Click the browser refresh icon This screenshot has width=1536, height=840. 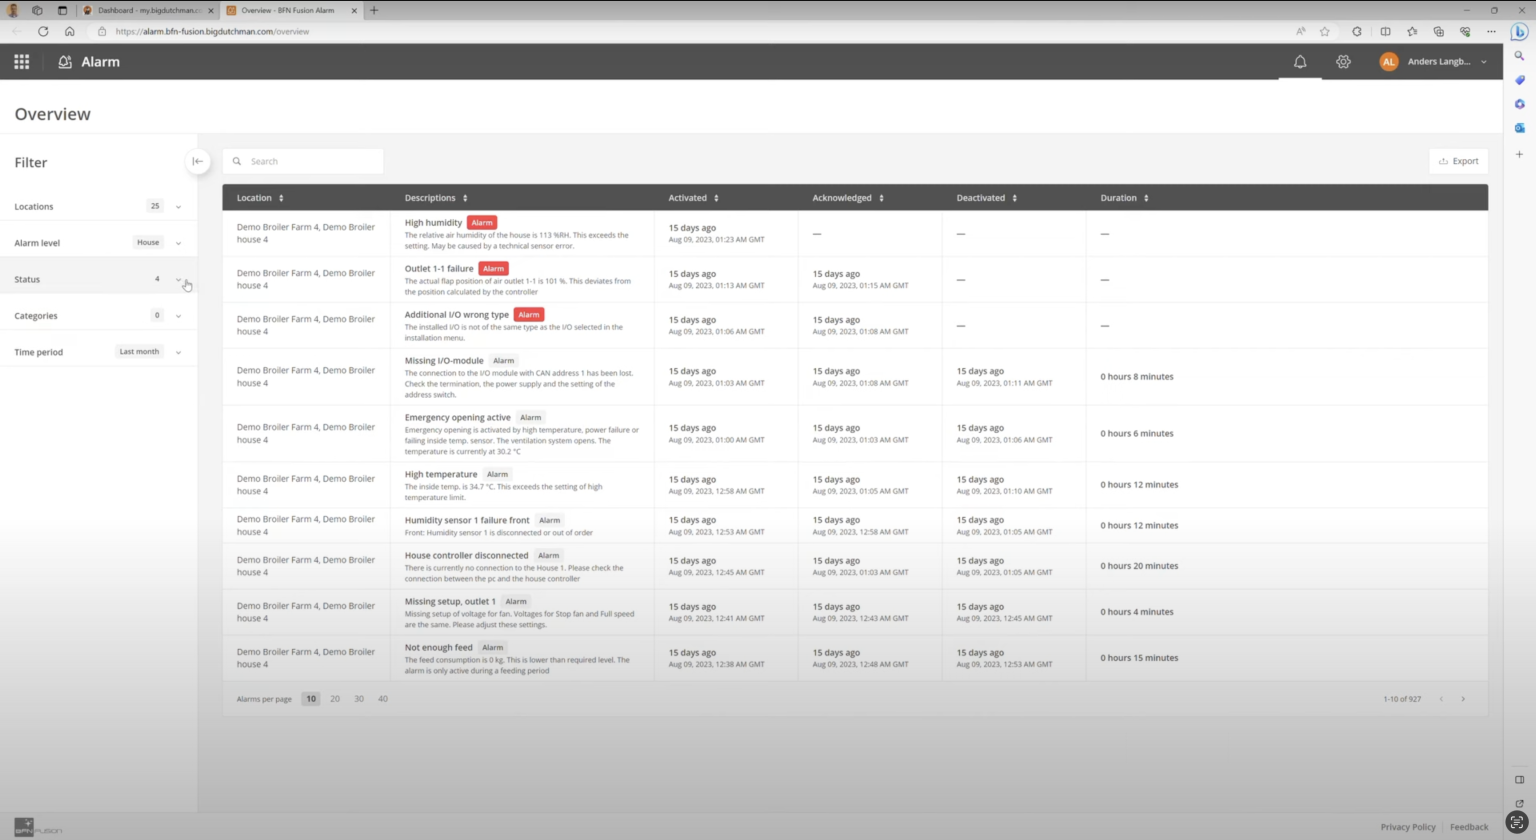[43, 31]
